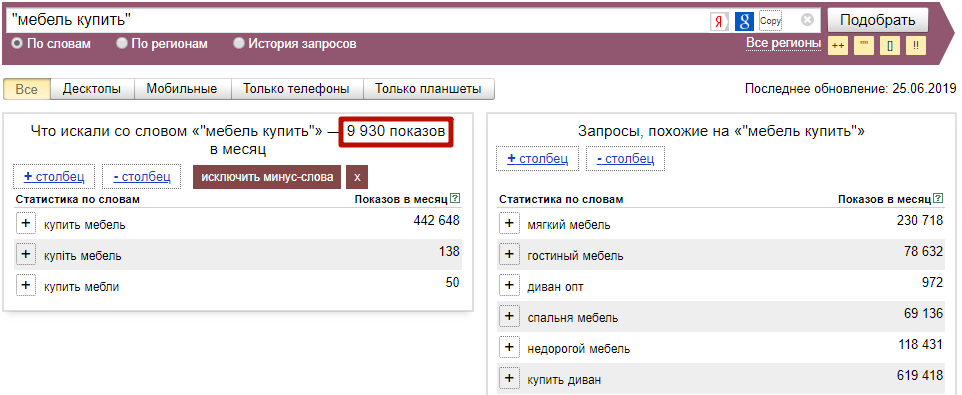Screen dimensions: 962x395
Task: Click the 'мягкий мебель' query text
Action: click(x=569, y=225)
